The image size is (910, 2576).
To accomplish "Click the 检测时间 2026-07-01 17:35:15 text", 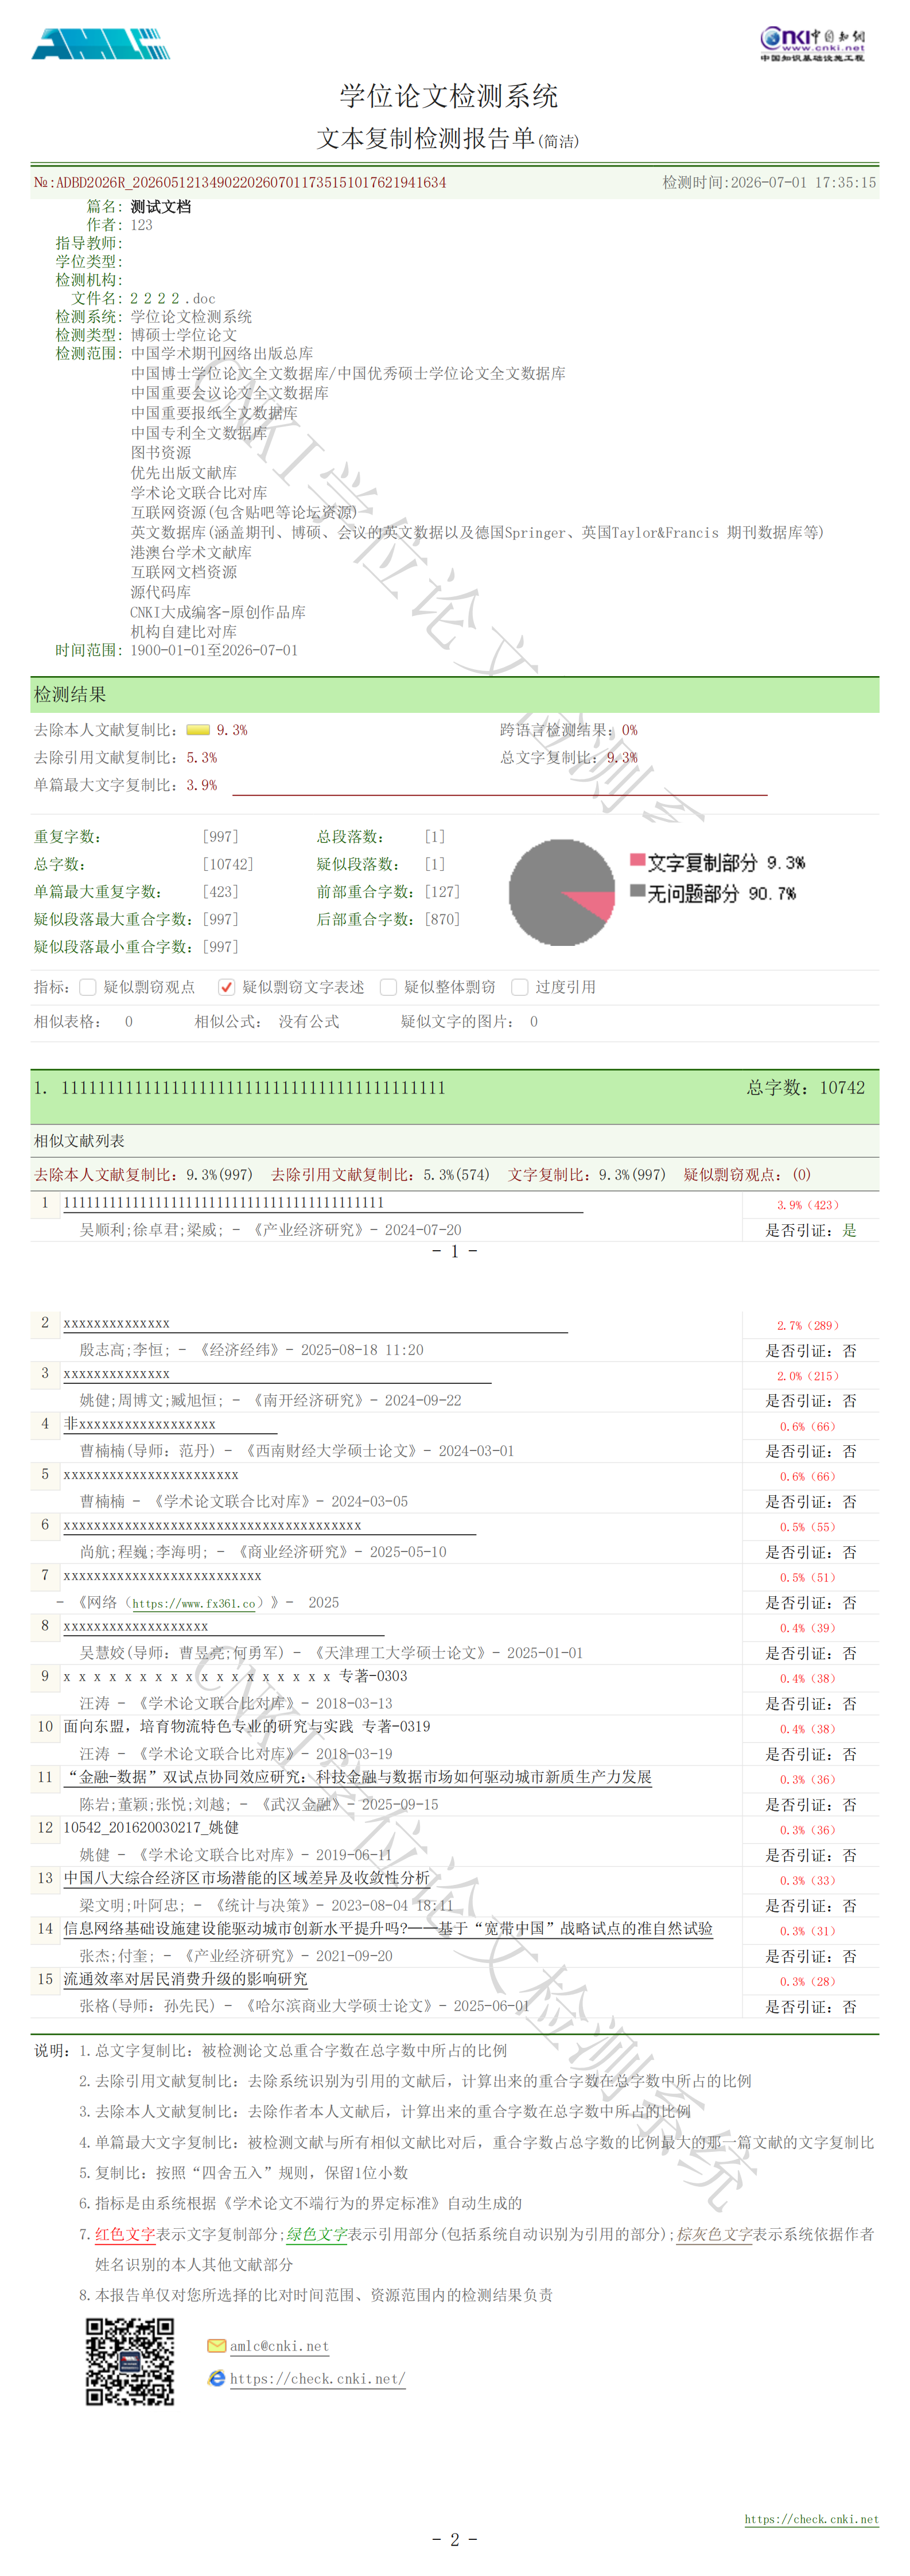I will click(x=769, y=183).
